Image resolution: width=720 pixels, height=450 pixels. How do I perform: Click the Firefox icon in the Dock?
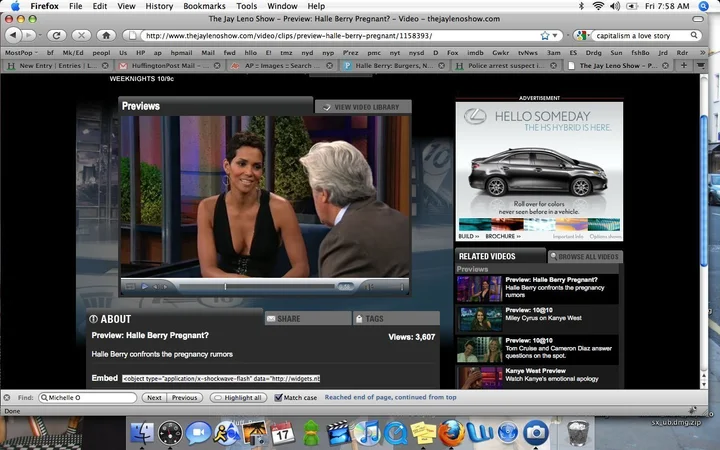click(x=451, y=433)
